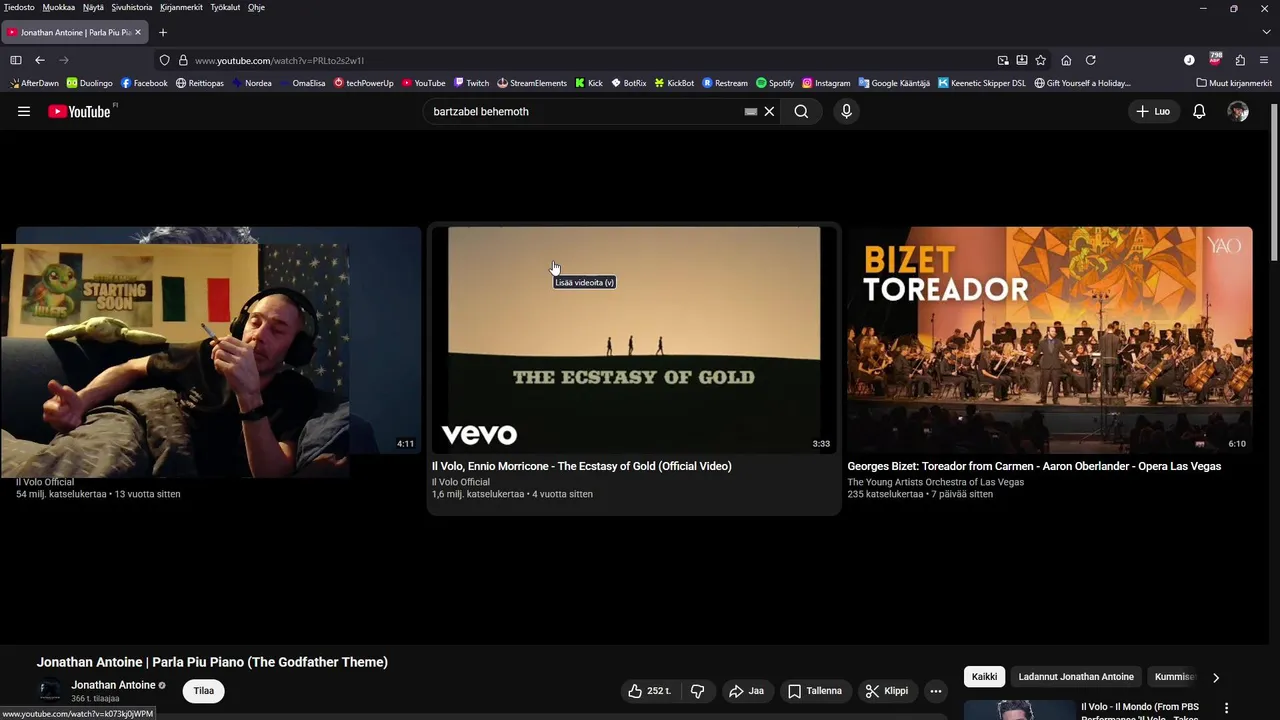Open the Restream bookmark
1280x720 pixels.
point(725,83)
